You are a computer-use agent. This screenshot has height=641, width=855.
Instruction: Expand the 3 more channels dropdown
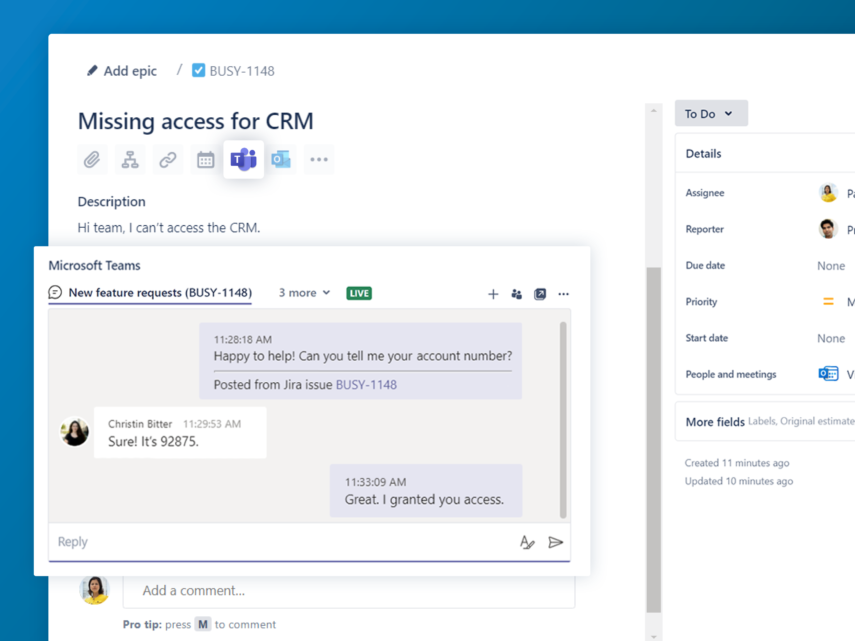coord(304,293)
